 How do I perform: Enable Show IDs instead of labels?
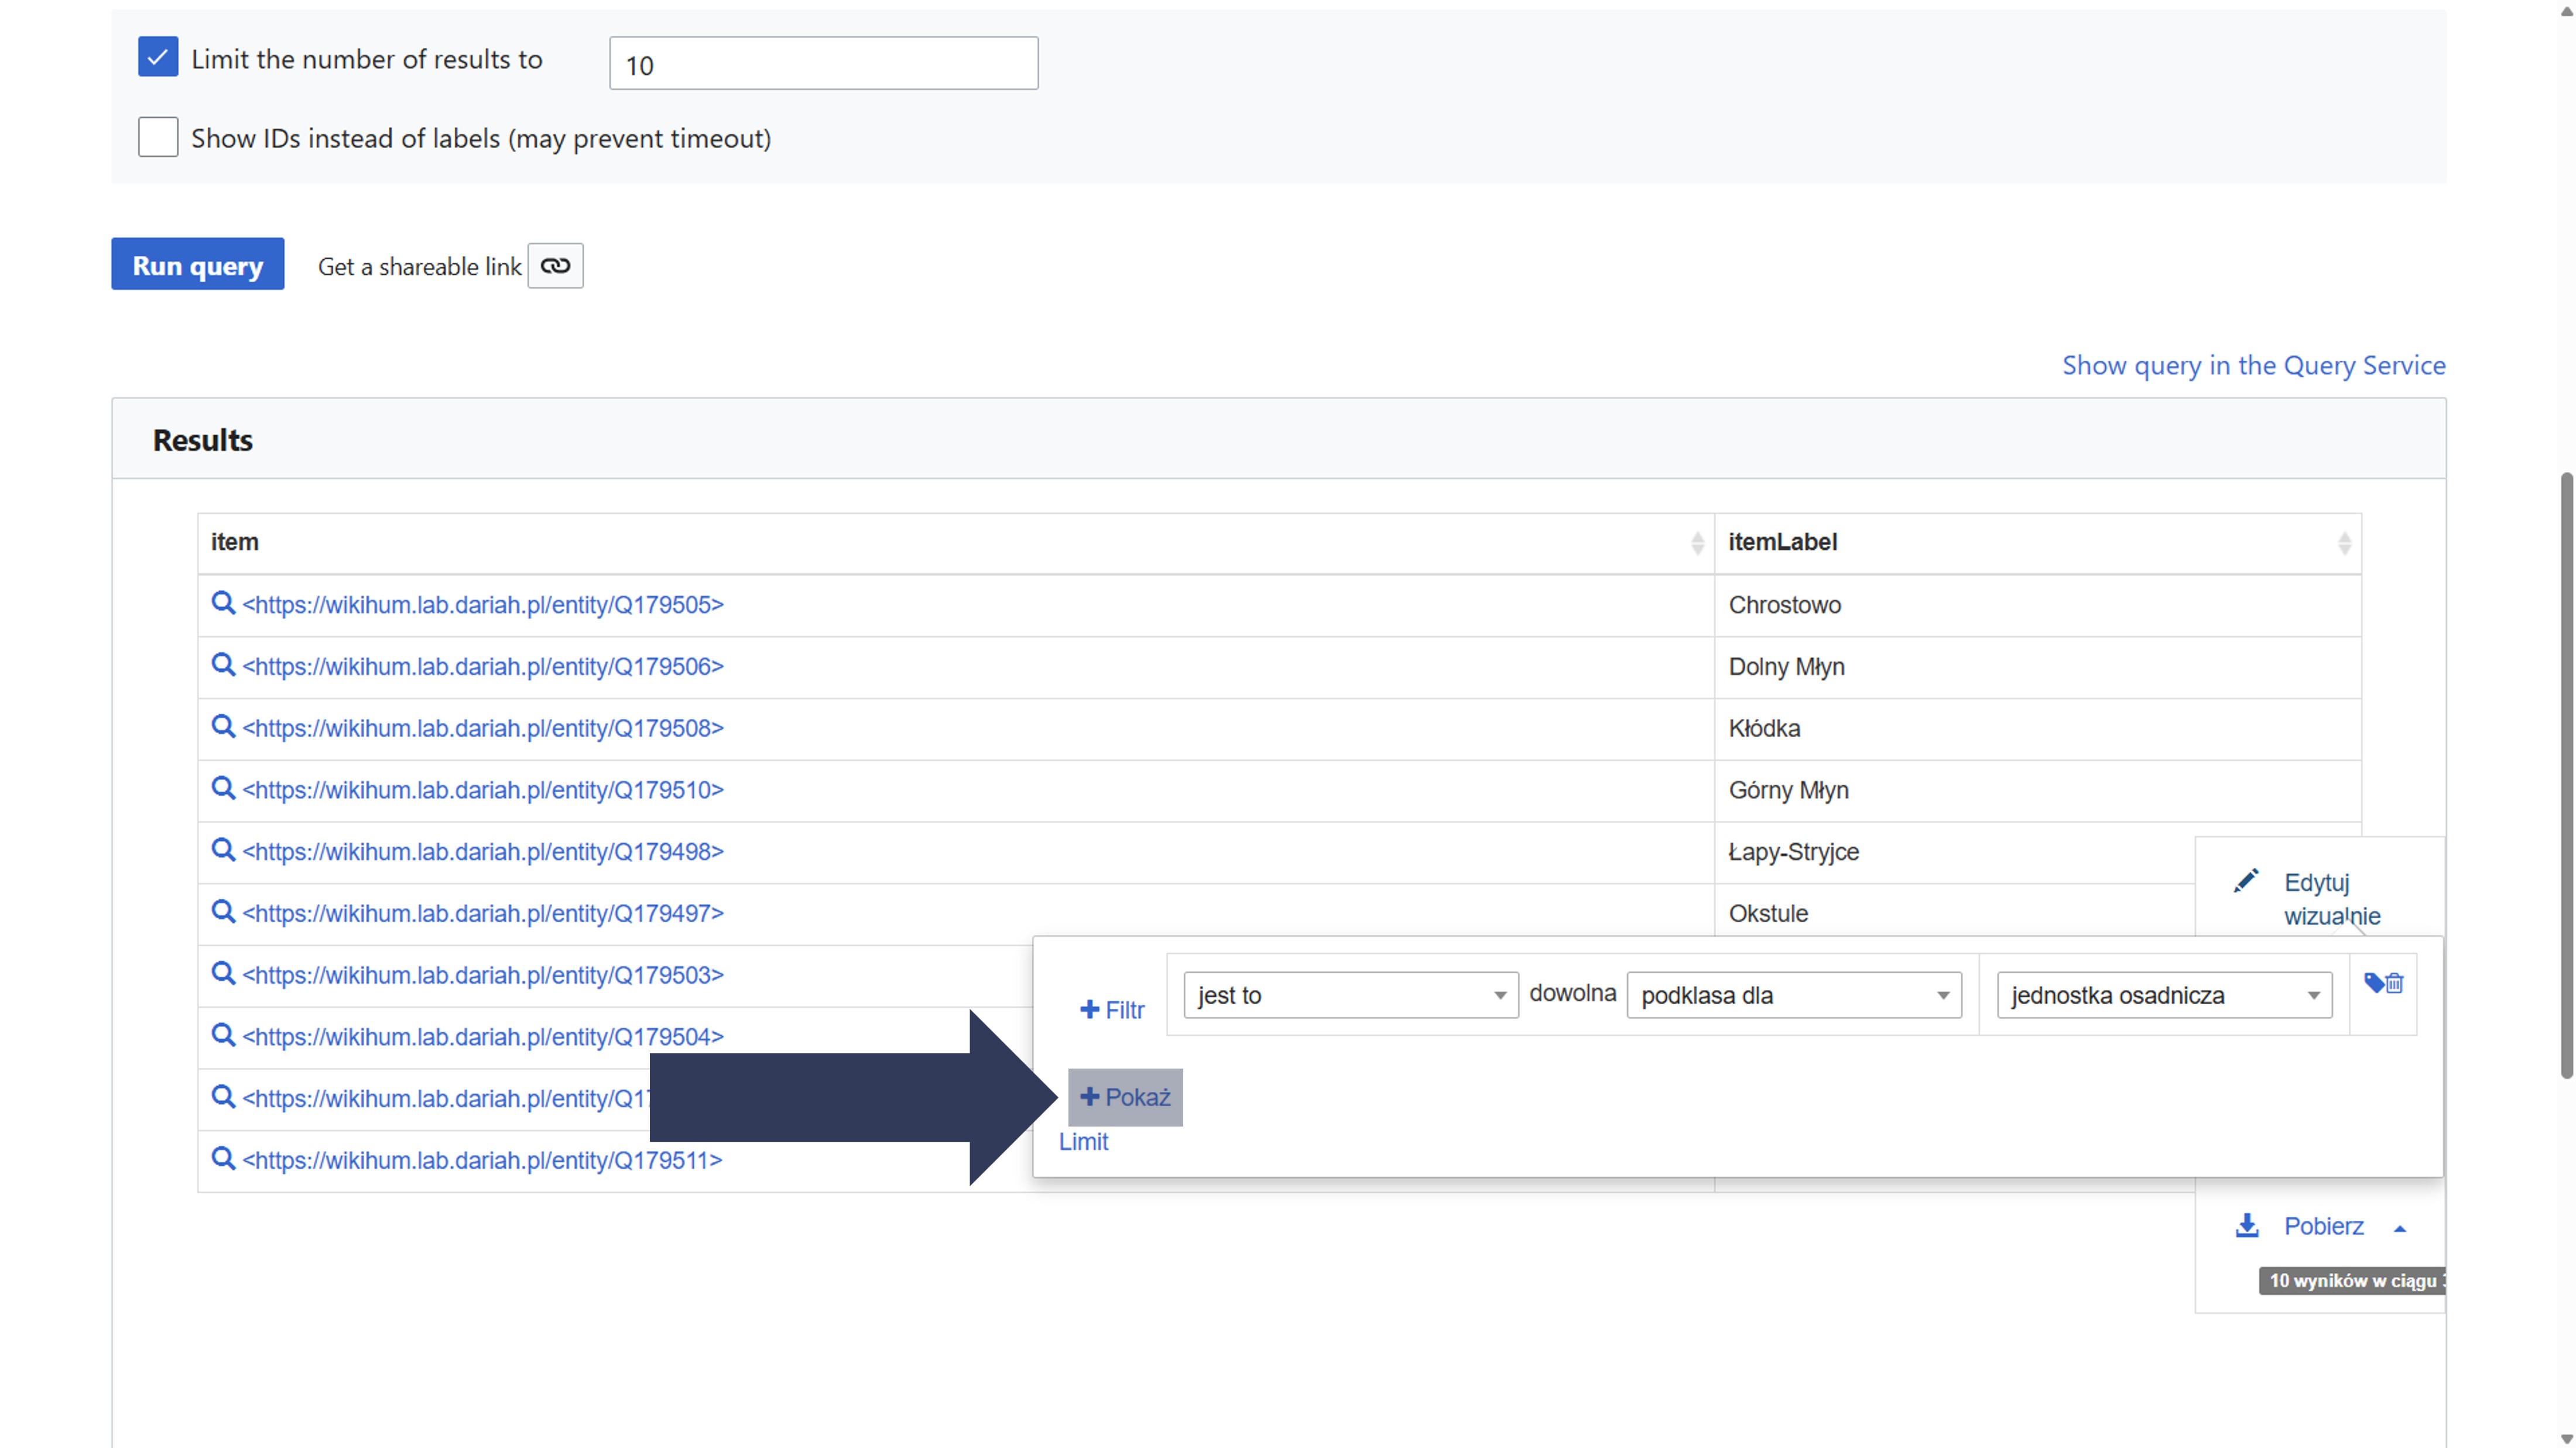click(x=158, y=137)
